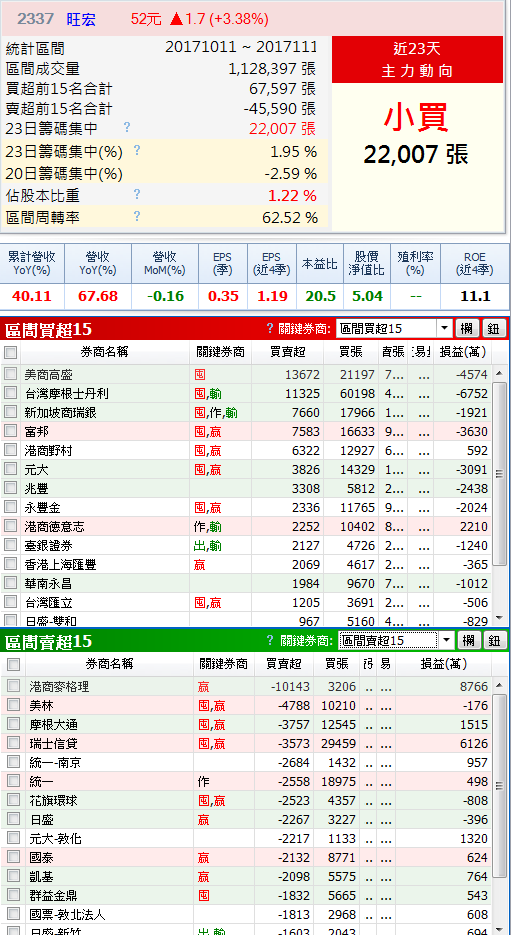511x935 pixels.
Task: Click help icon beside 23日籌碼集中(%)
Action: (x=137, y=150)
